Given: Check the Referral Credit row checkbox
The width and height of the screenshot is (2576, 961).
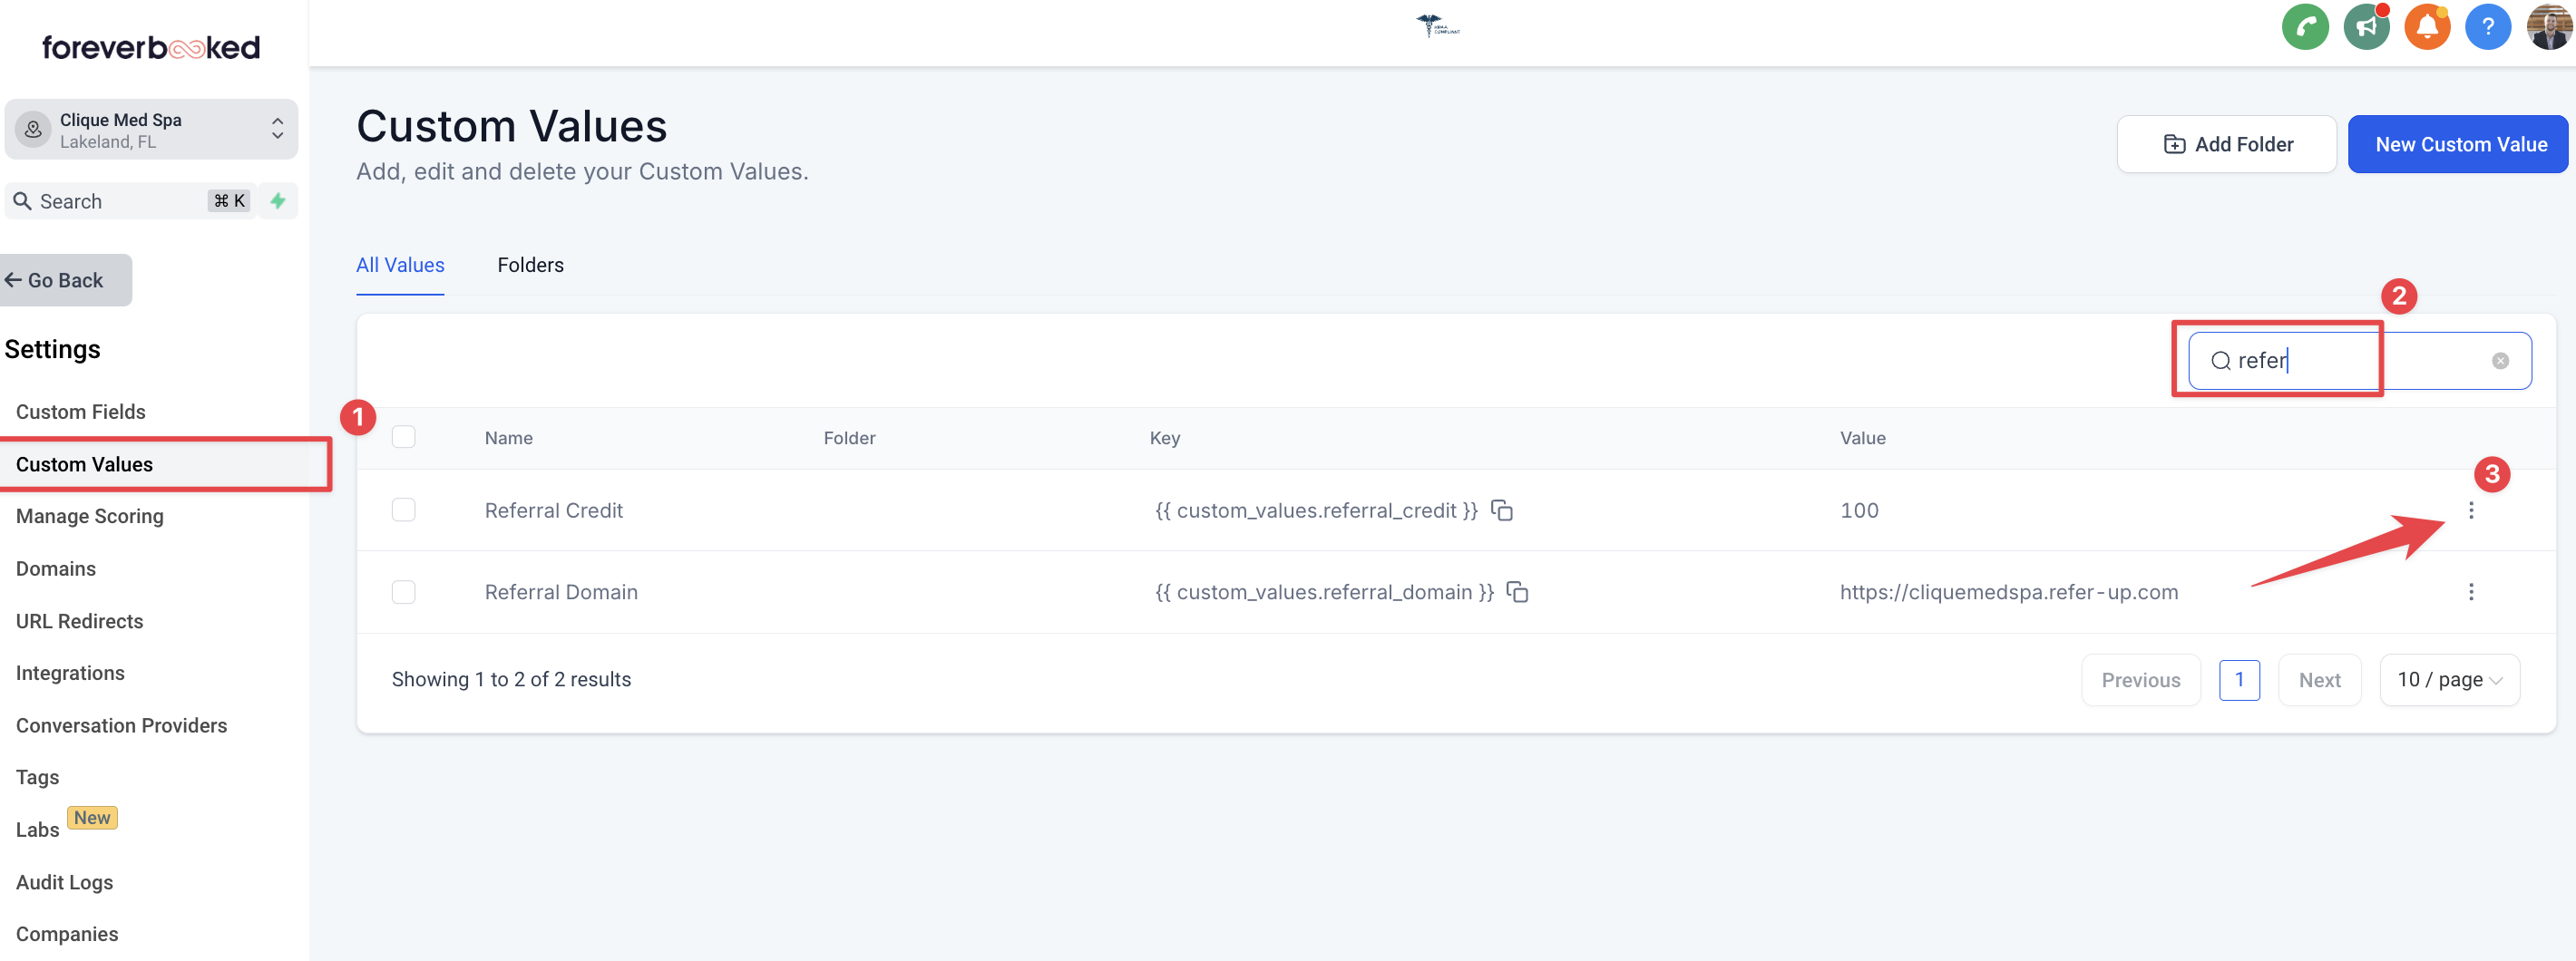Looking at the screenshot, I should click(404, 510).
